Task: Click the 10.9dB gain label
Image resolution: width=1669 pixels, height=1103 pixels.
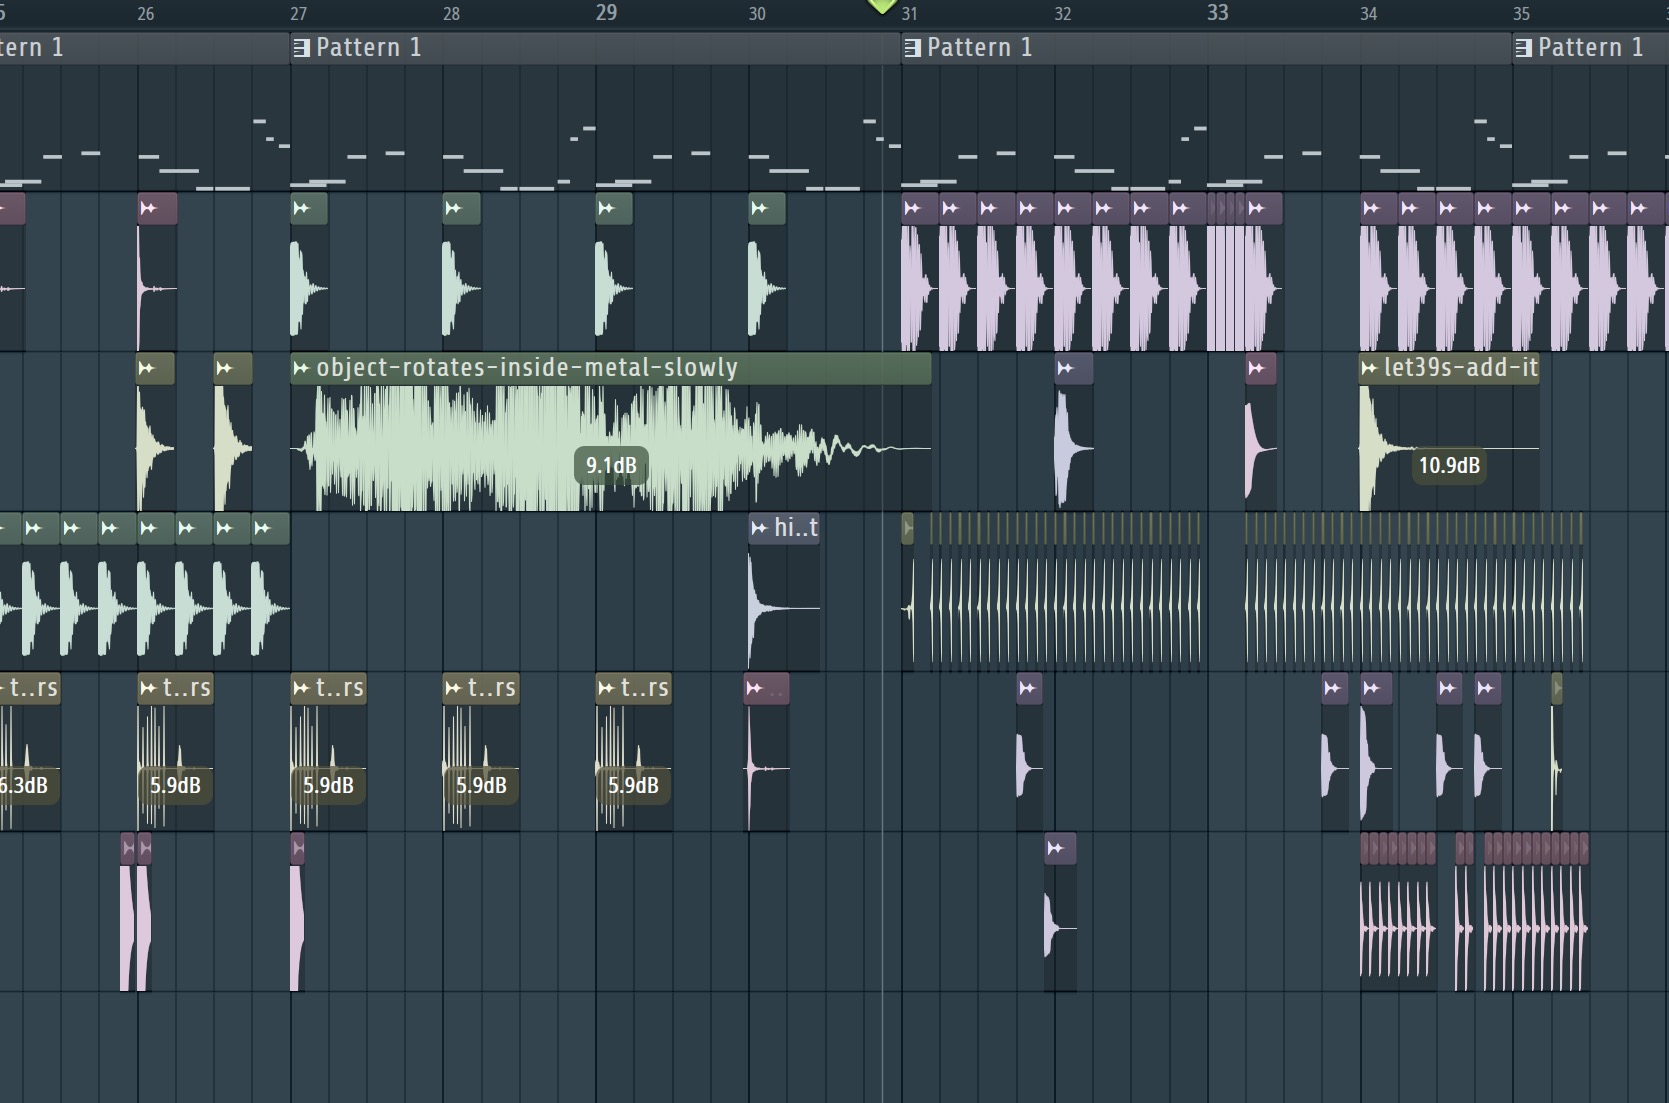Action: [1449, 466]
